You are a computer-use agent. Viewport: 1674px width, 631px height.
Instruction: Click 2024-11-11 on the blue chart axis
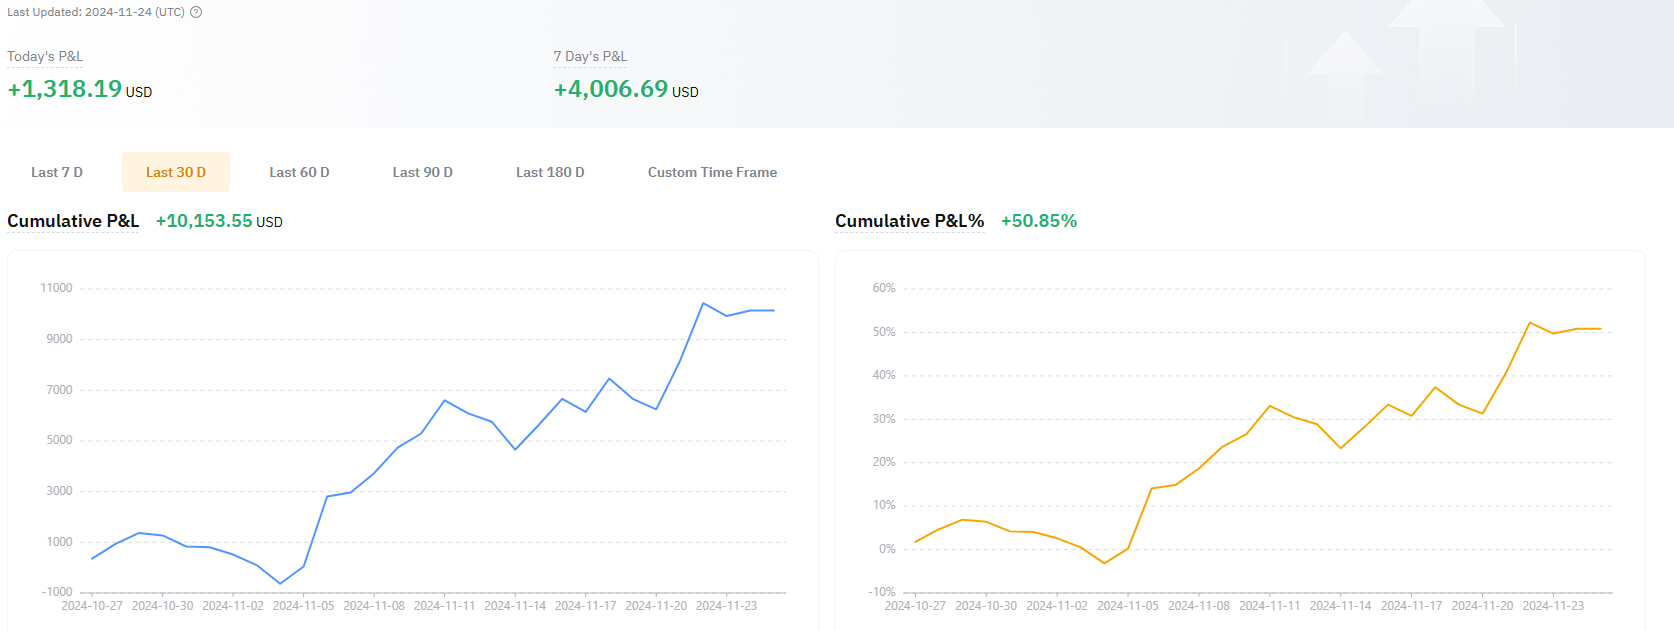pyautogui.click(x=444, y=606)
